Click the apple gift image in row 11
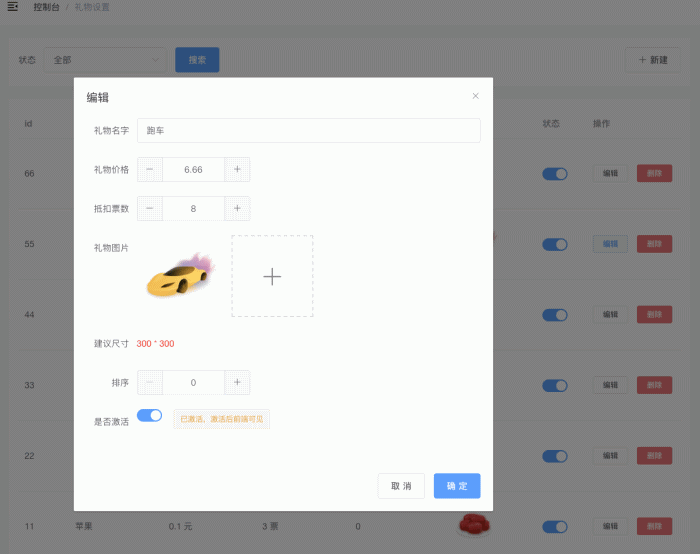700x554 pixels. tap(474, 524)
